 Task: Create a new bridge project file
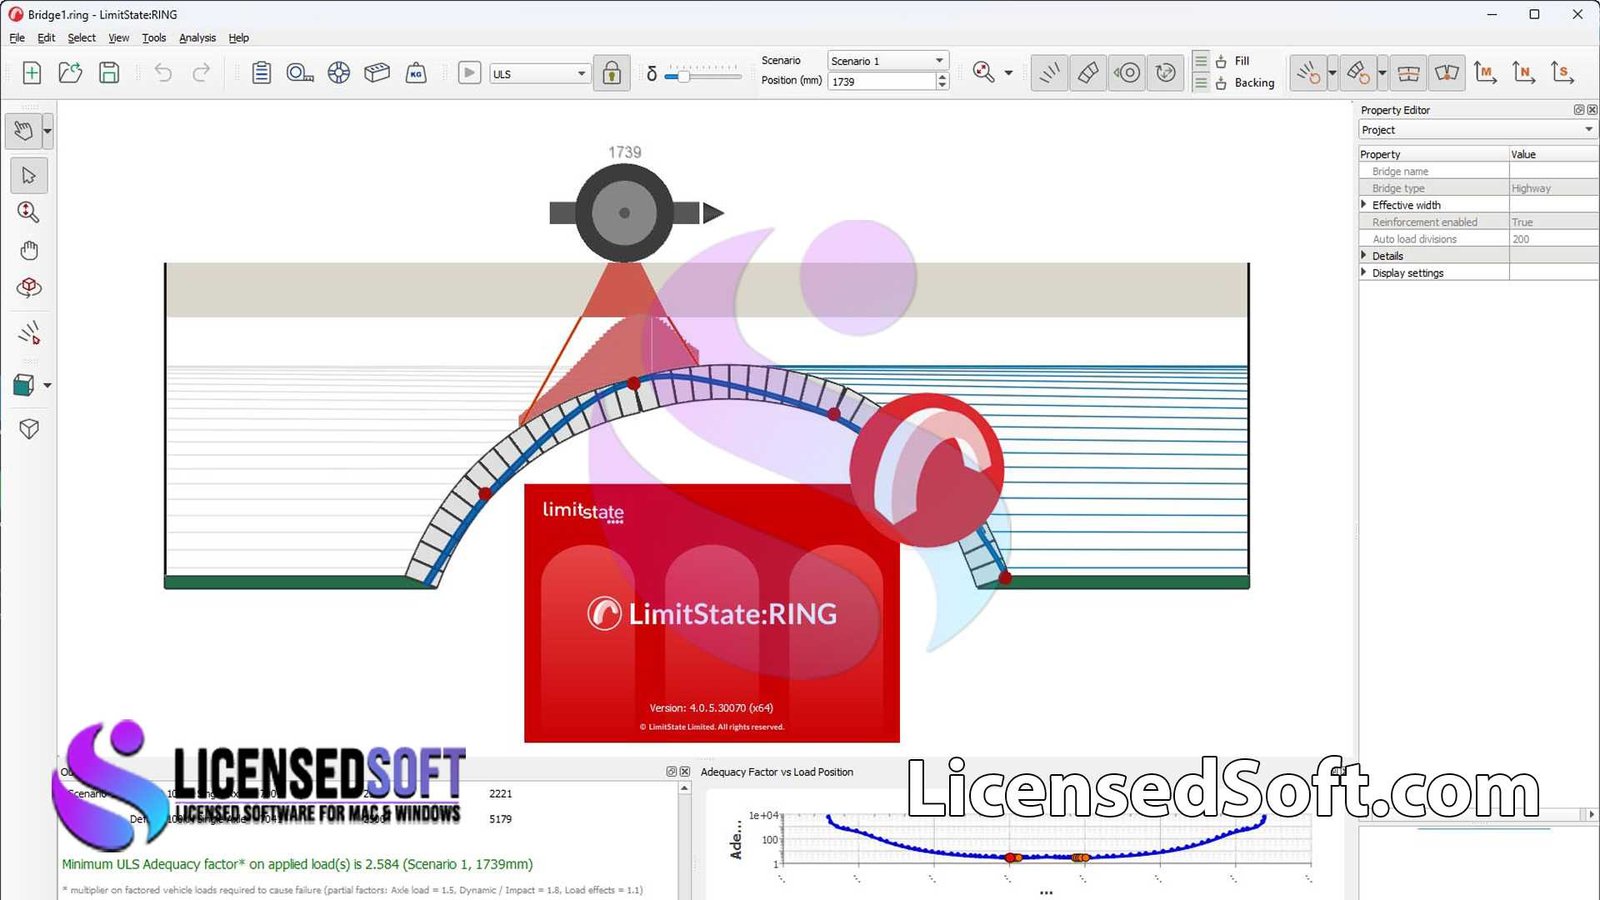(32, 73)
